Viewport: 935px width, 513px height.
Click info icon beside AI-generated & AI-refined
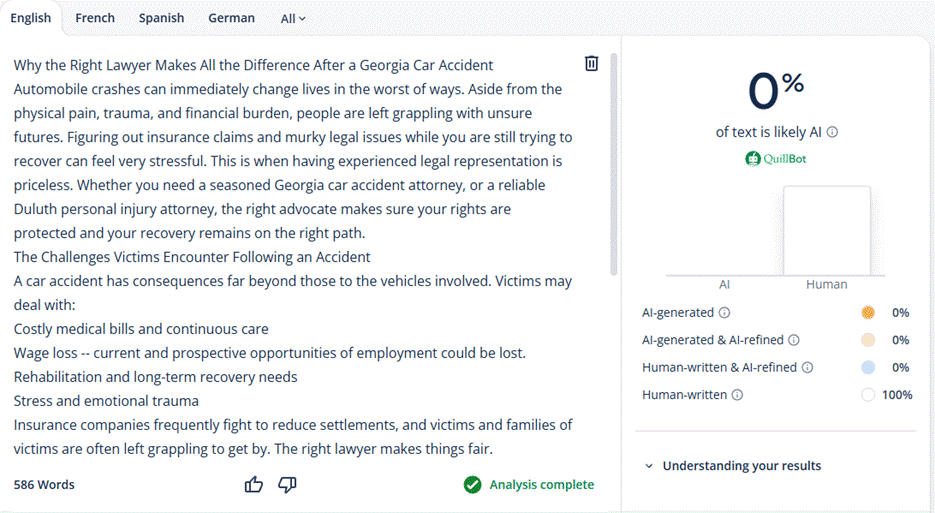pyautogui.click(x=794, y=340)
